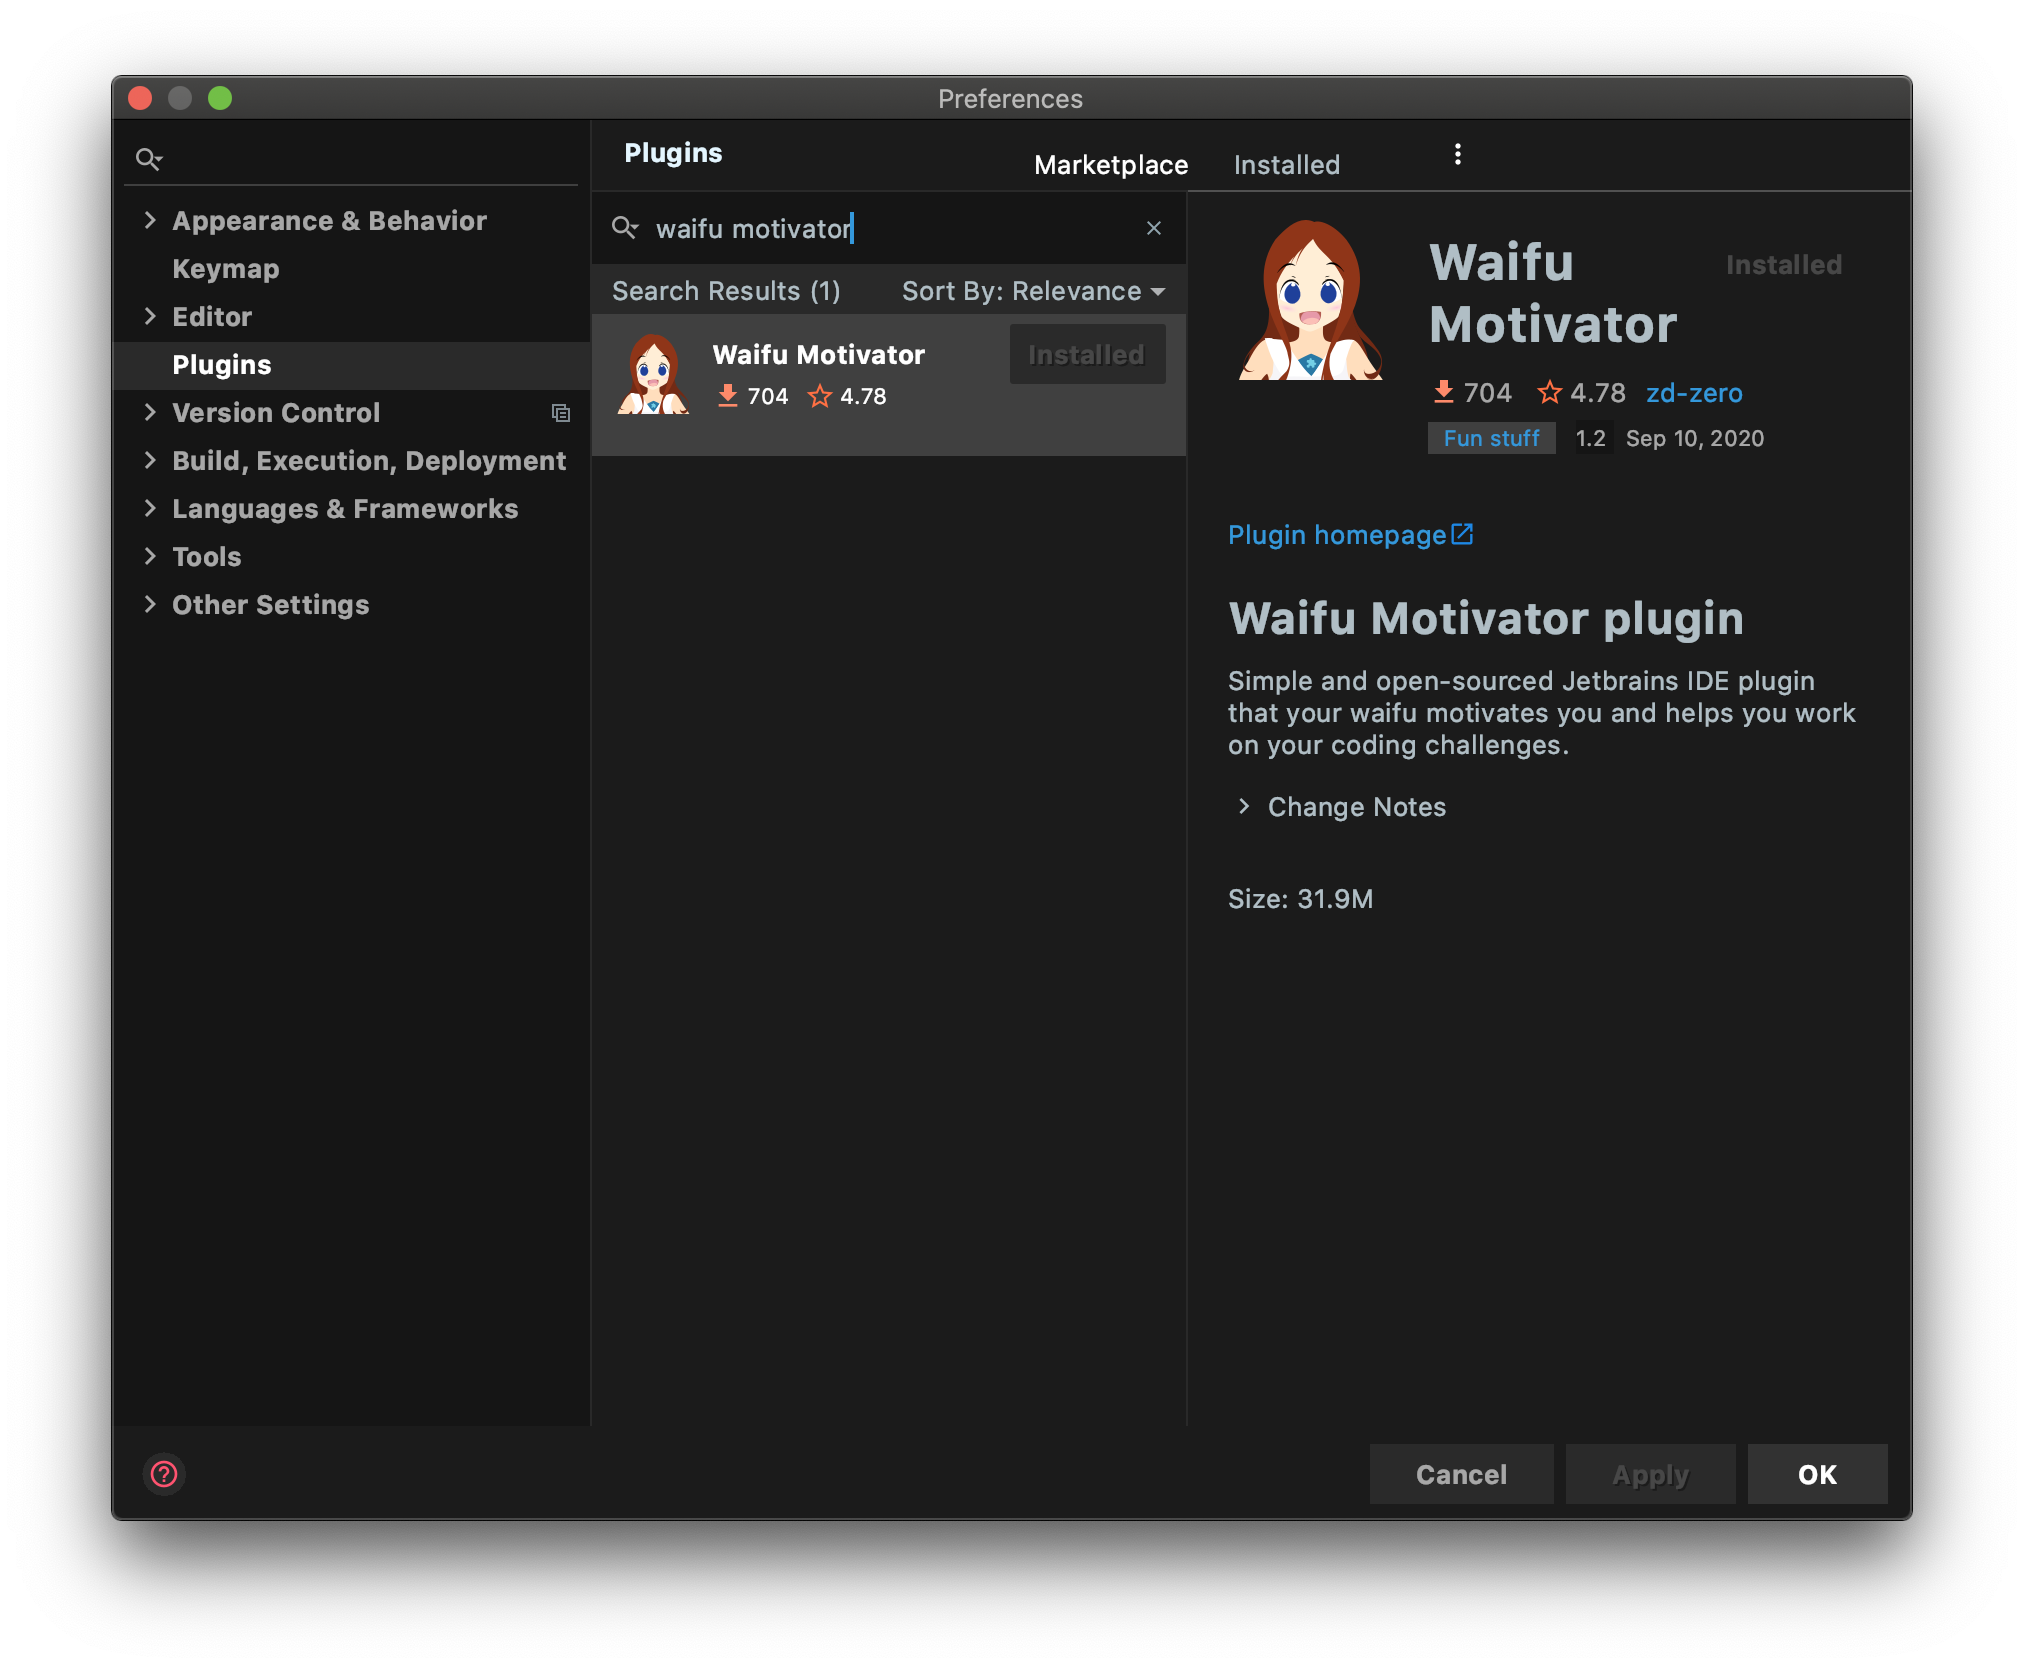Click the Fun stuff tag
The width and height of the screenshot is (2024, 1668).
point(1490,438)
